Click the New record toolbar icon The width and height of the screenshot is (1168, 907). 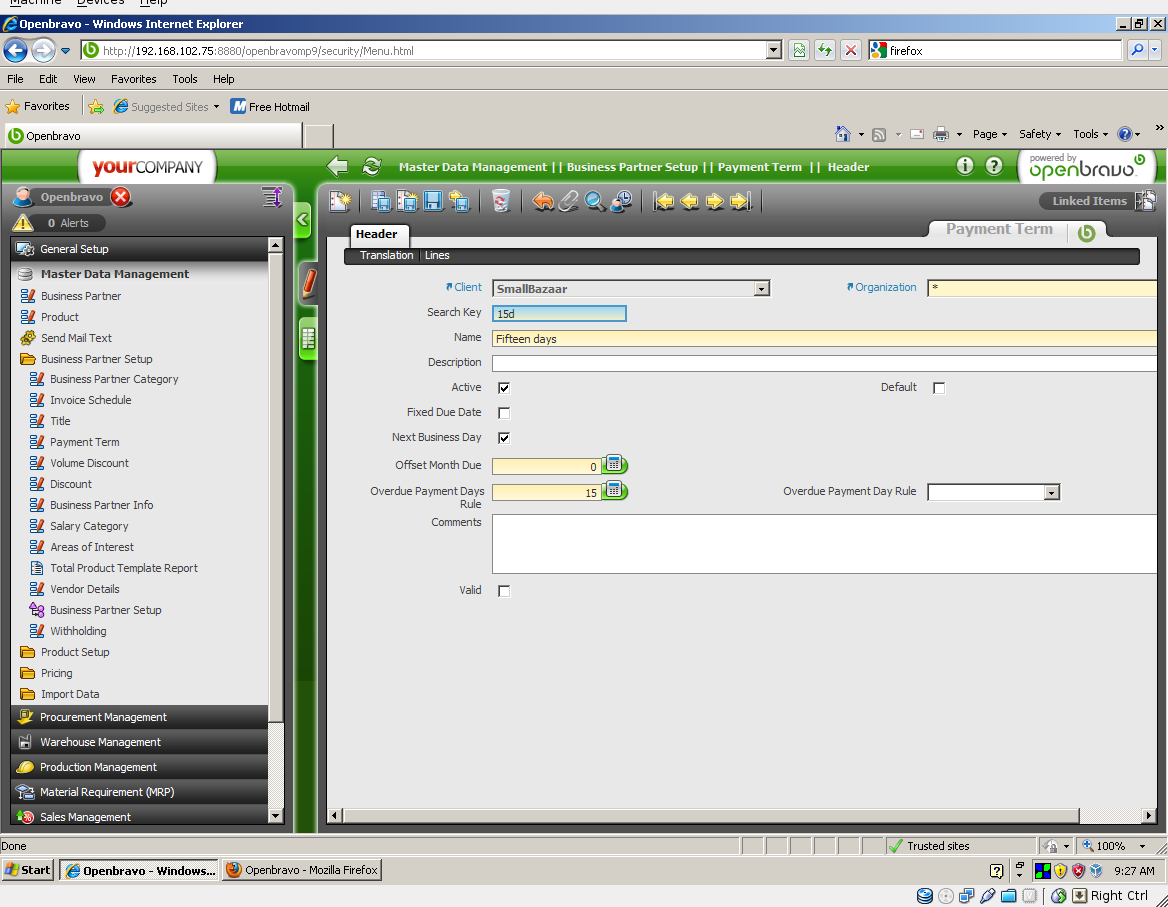341,201
